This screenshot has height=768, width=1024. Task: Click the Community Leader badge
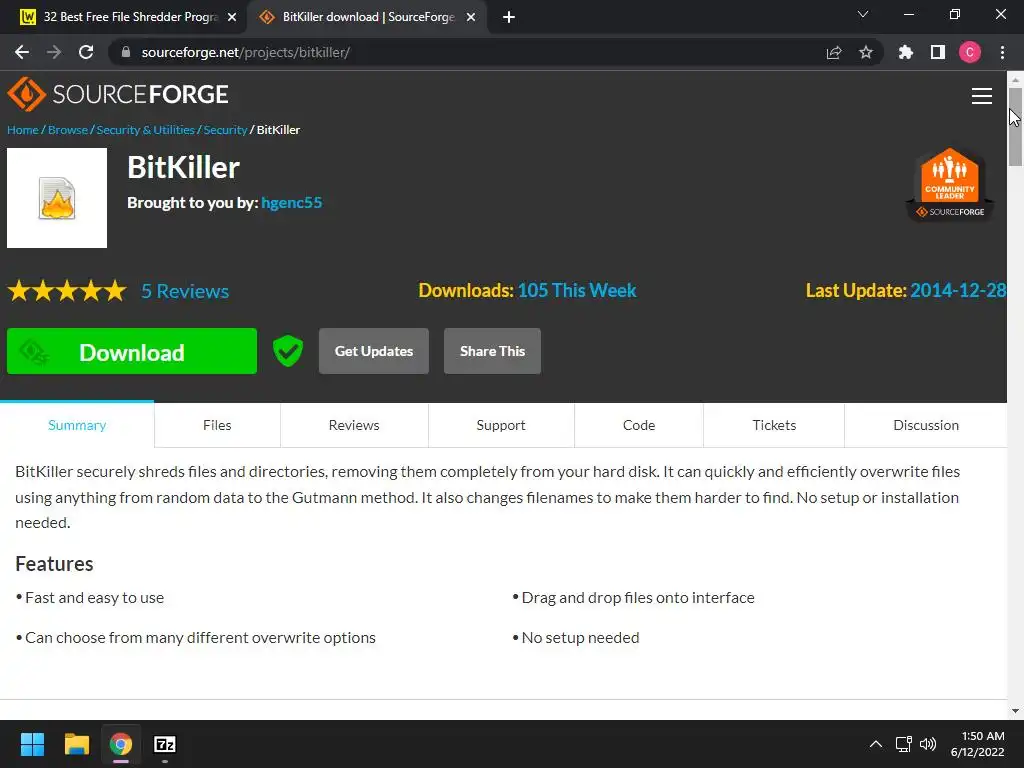950,185
